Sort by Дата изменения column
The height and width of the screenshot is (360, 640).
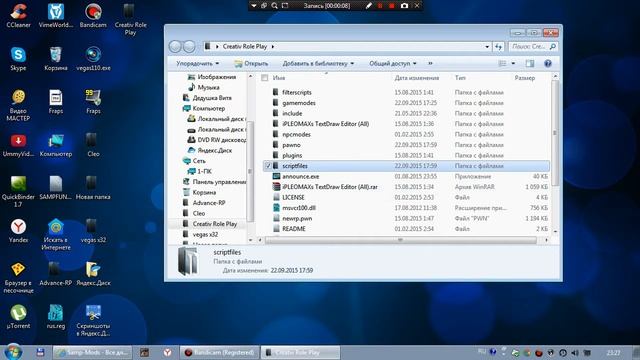(417, 78)
